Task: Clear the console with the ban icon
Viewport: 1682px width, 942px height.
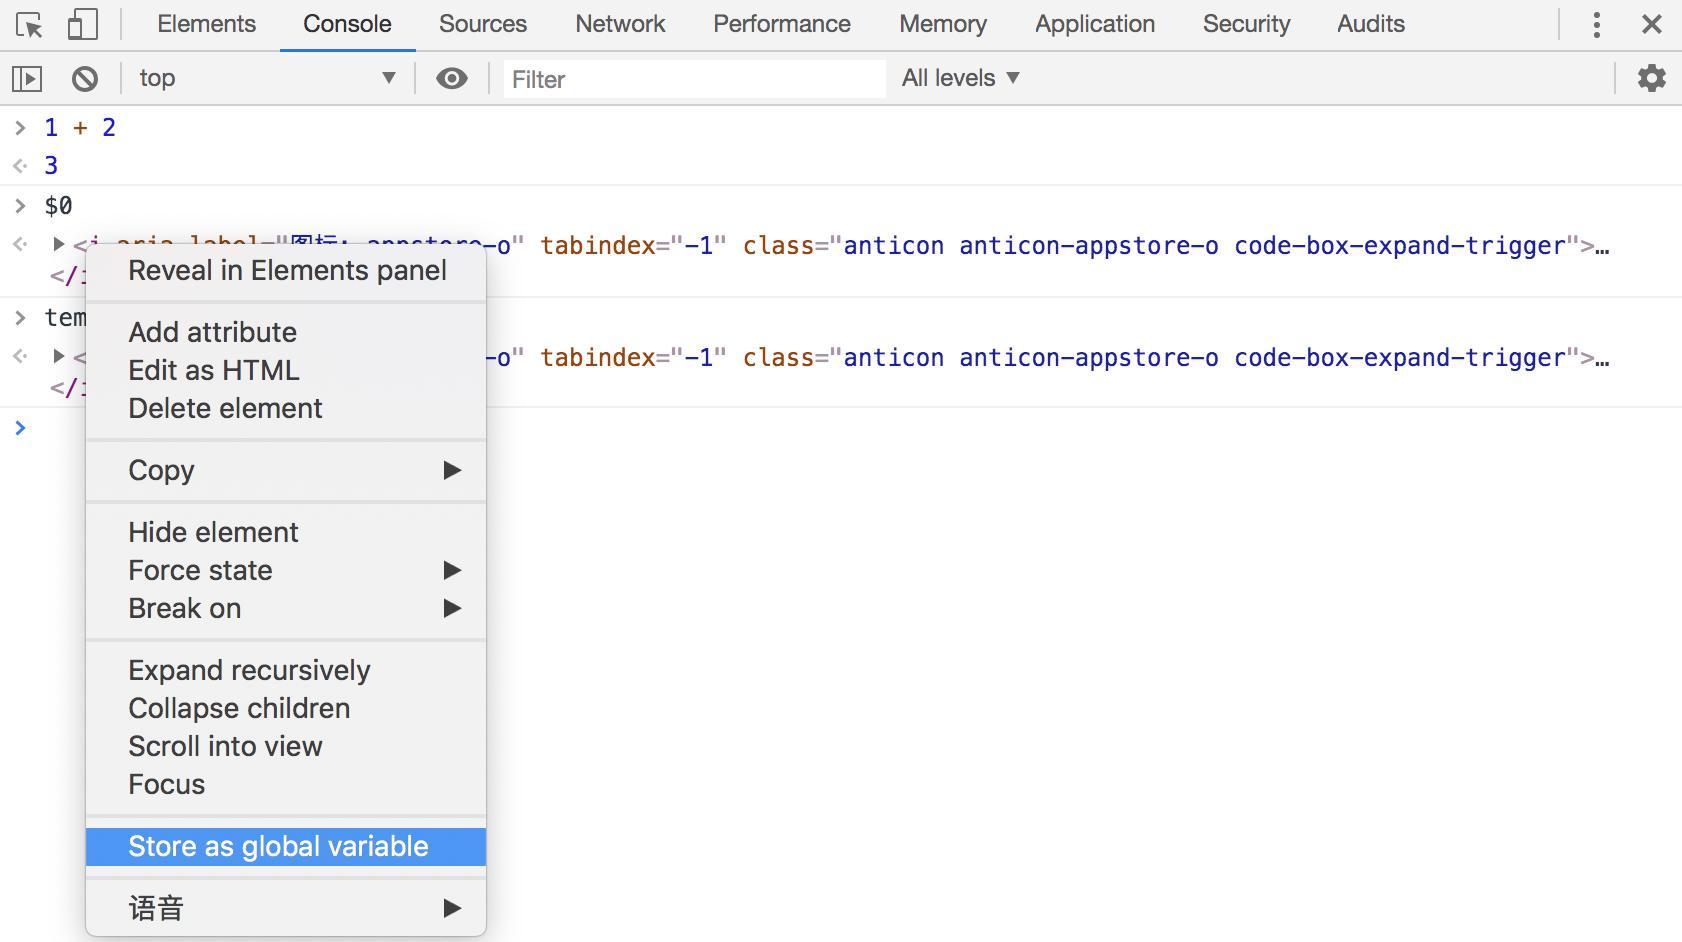Action: (x=85, y=78)
